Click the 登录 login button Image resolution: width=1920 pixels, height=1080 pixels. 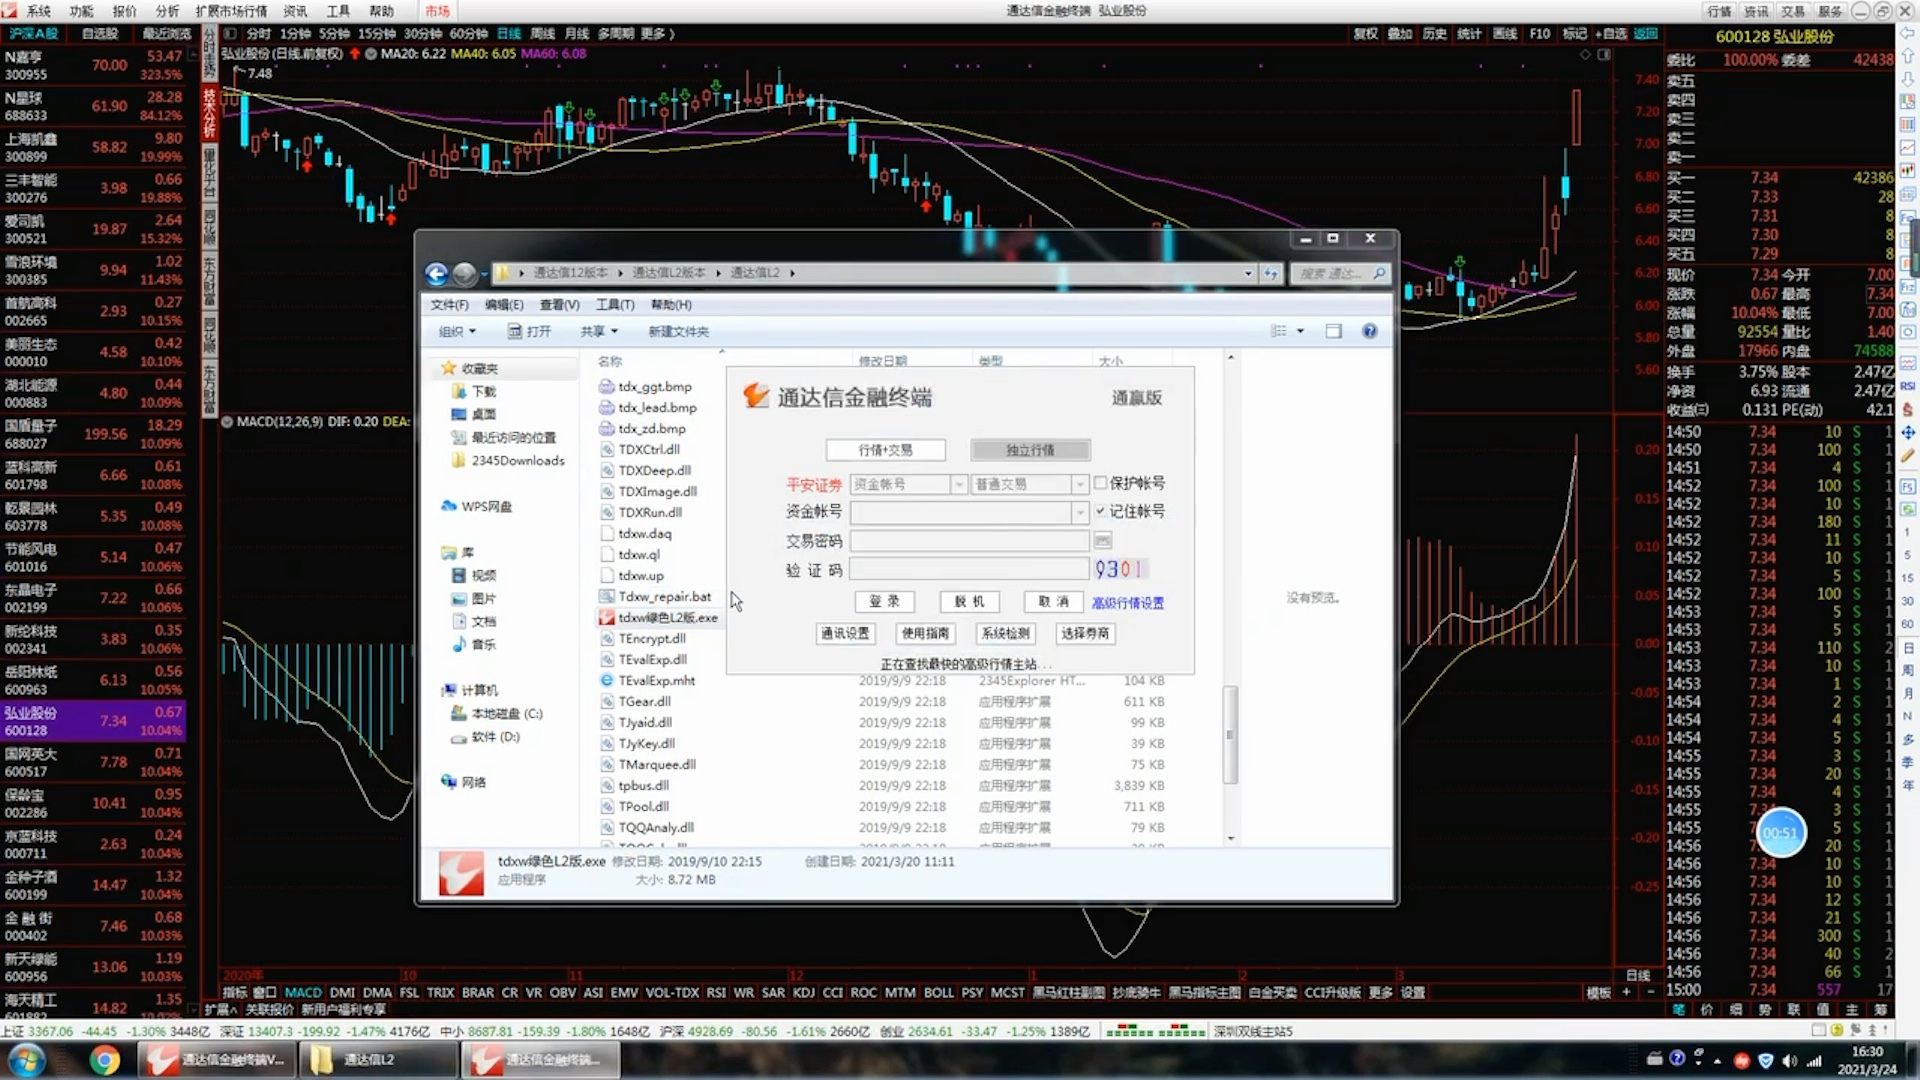[884, 601]
